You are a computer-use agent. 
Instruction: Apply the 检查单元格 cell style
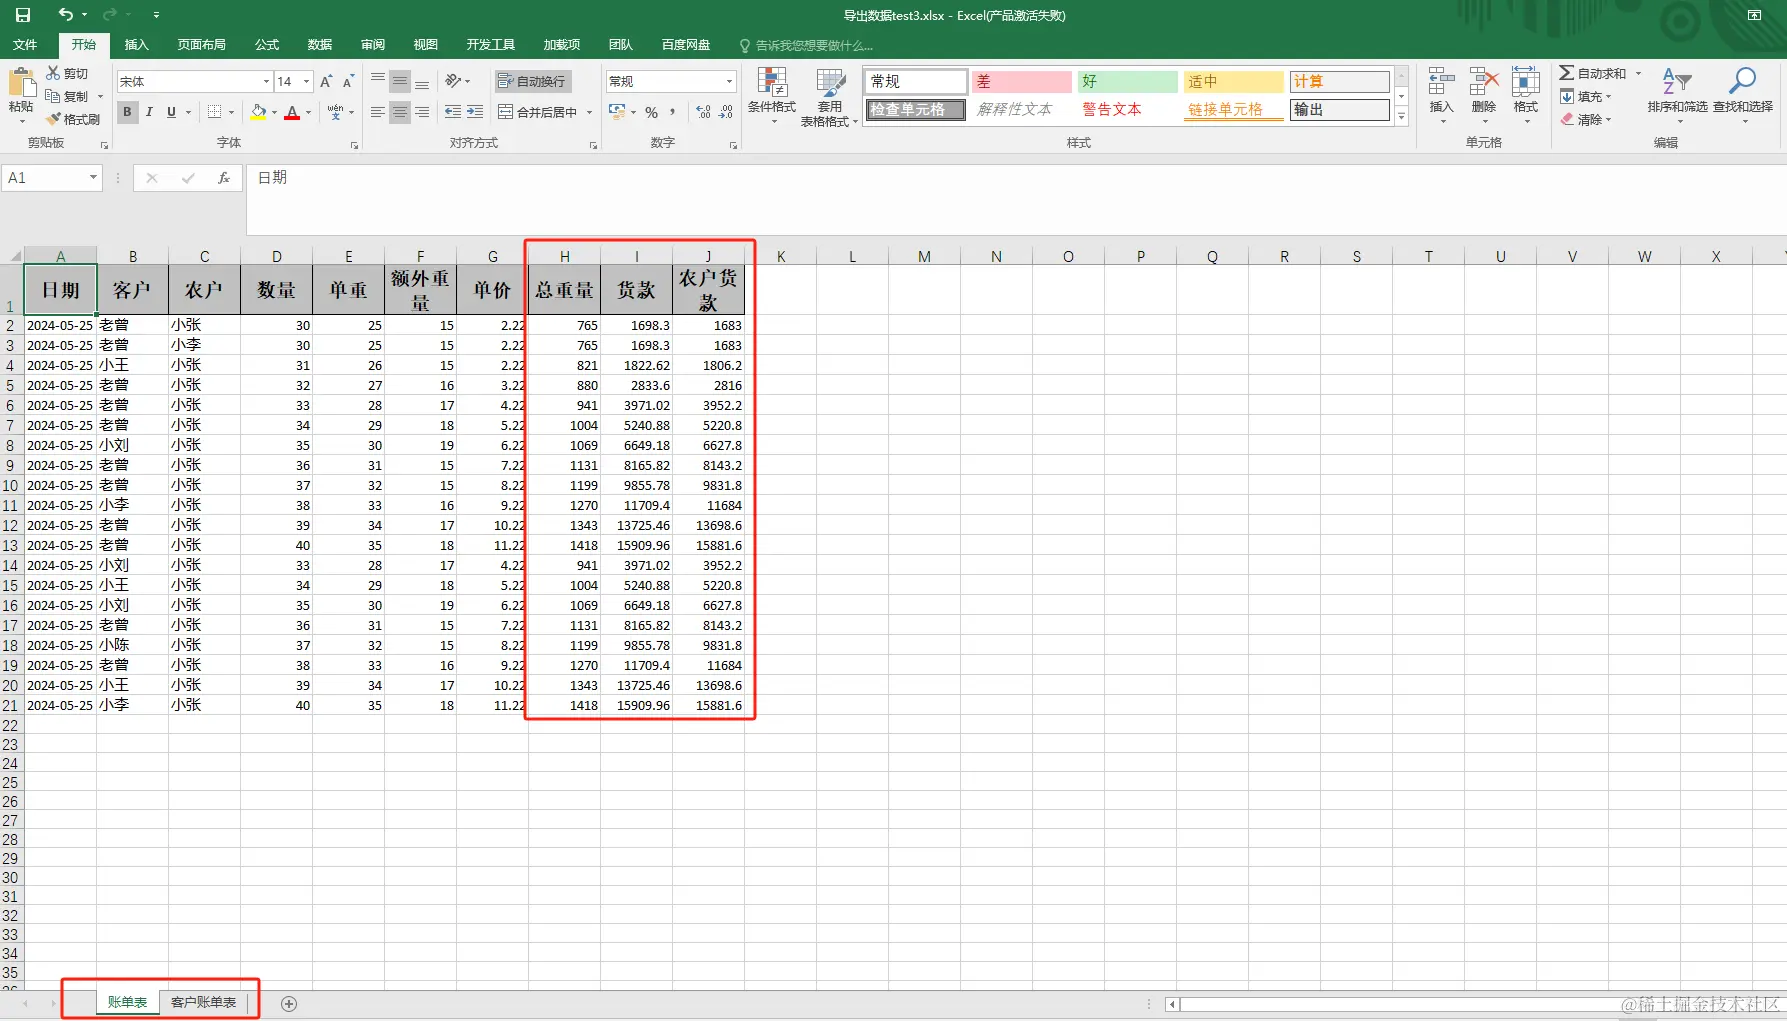click(x=915, y=110)
